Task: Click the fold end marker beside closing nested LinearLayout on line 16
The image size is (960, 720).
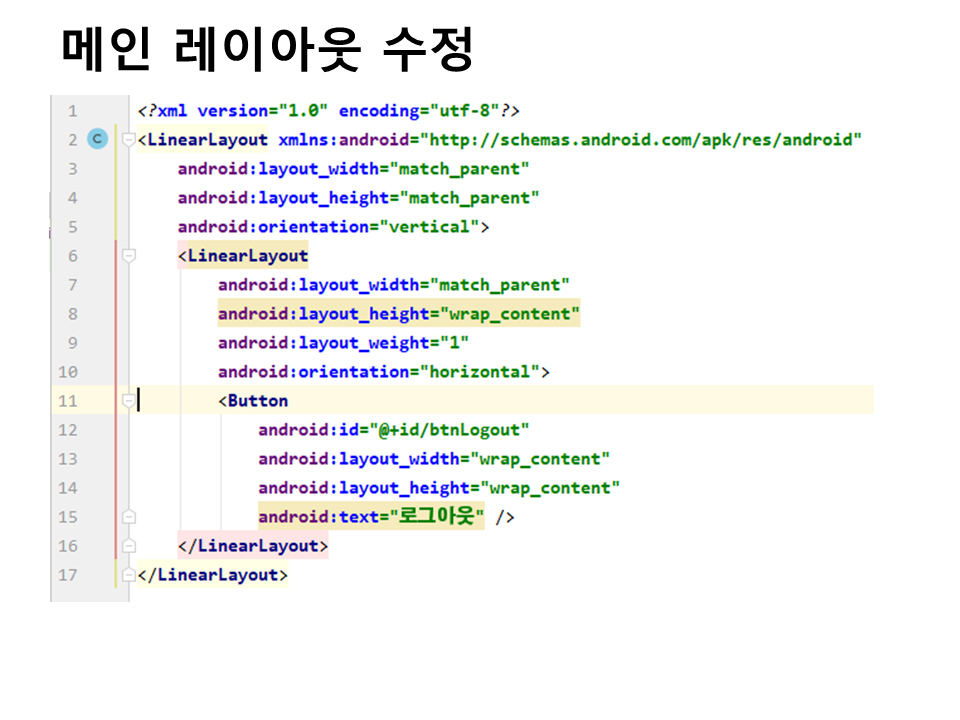Action: point(128,546)
